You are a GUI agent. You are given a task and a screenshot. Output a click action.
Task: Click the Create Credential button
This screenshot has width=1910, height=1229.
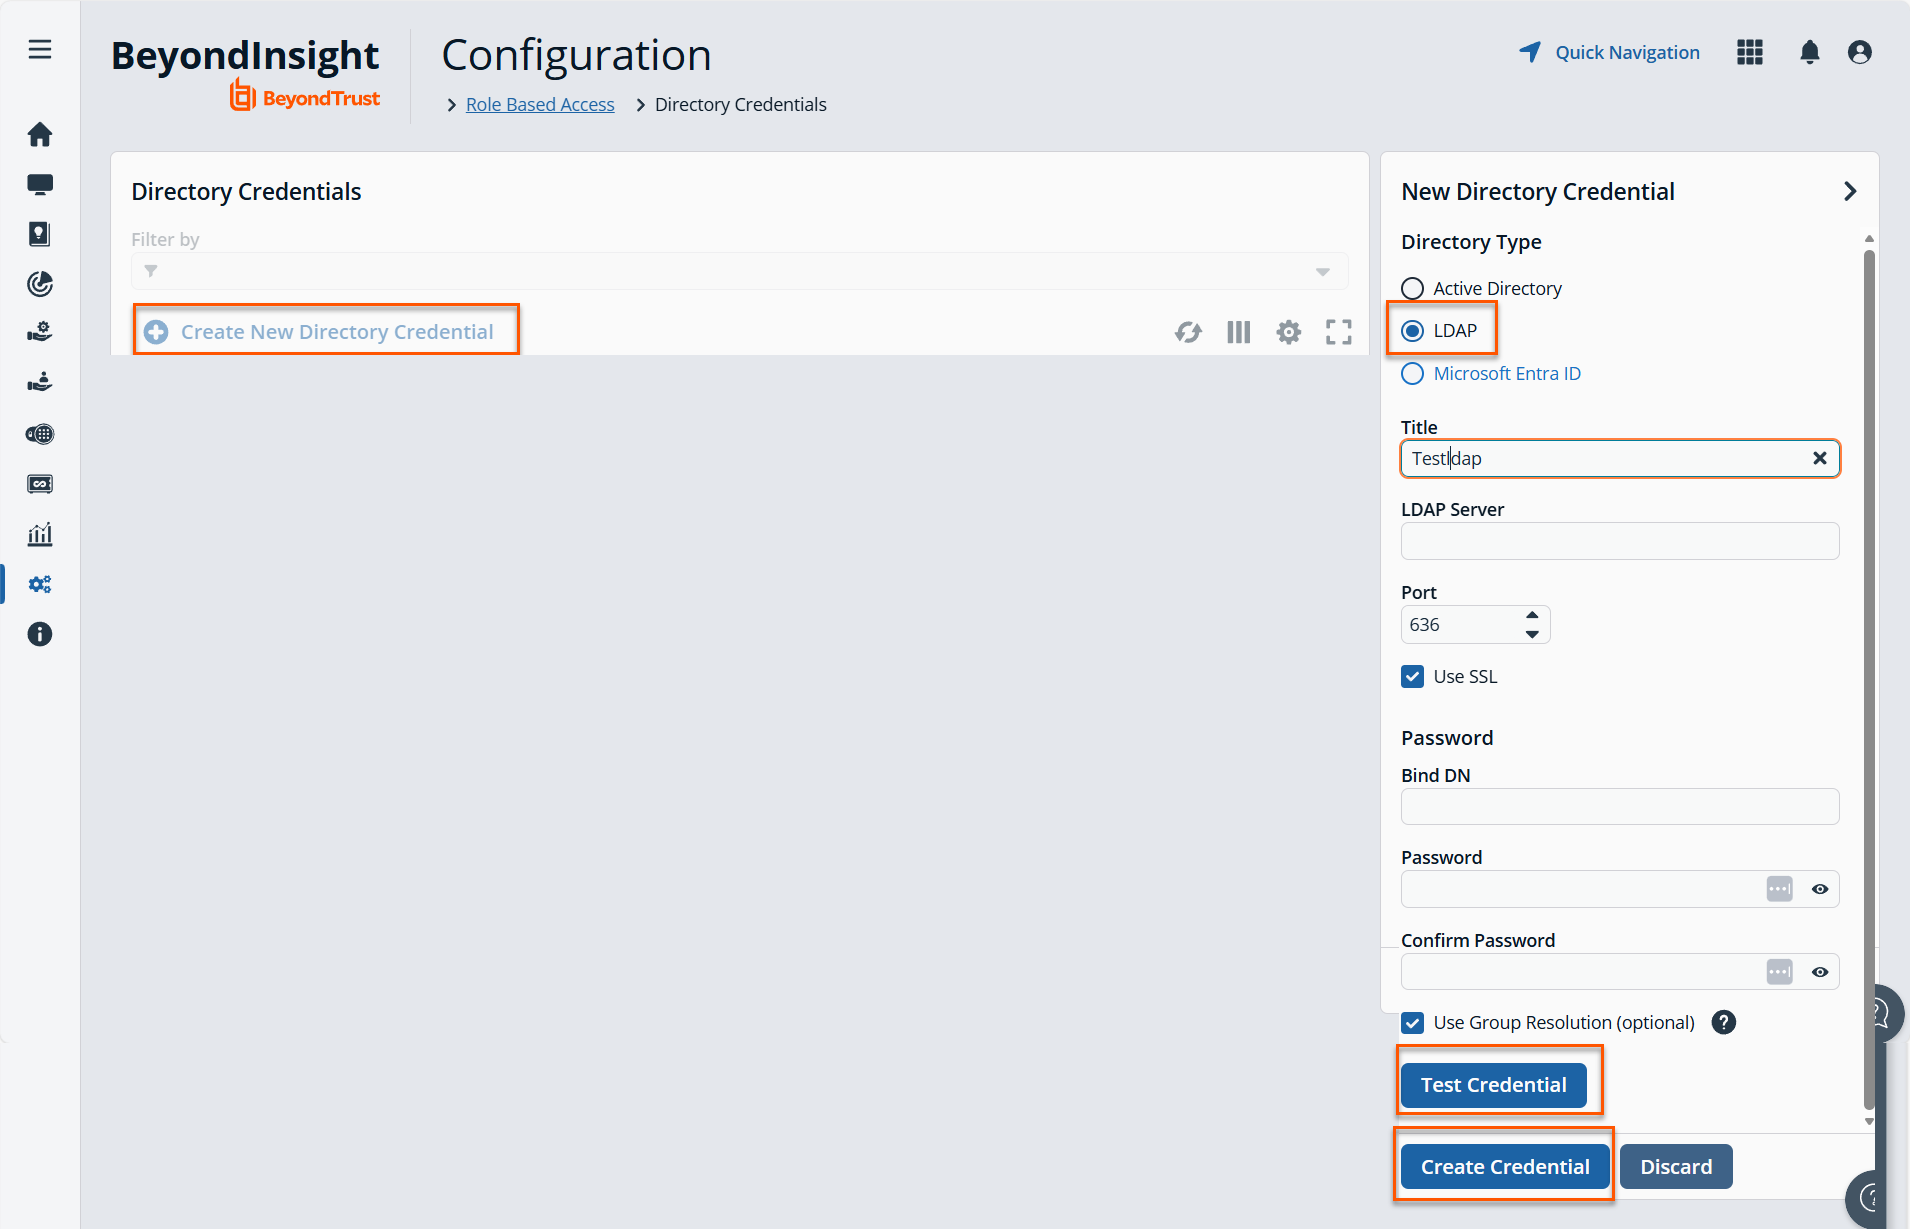tap(1505, 1167)
